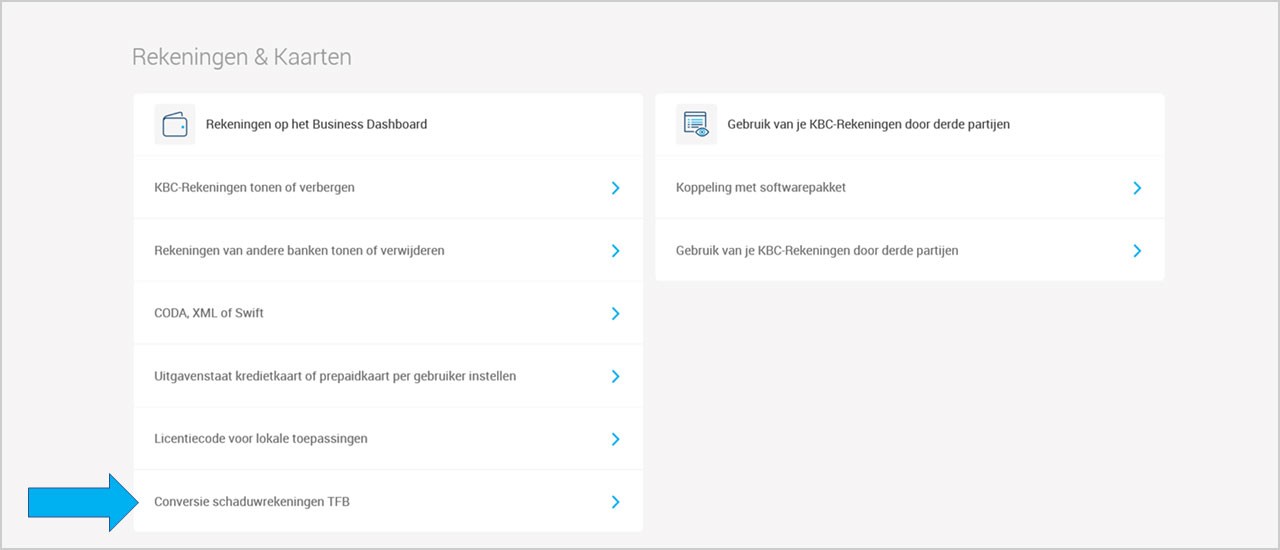Click the document-eye icon for third-party usage

696,125
